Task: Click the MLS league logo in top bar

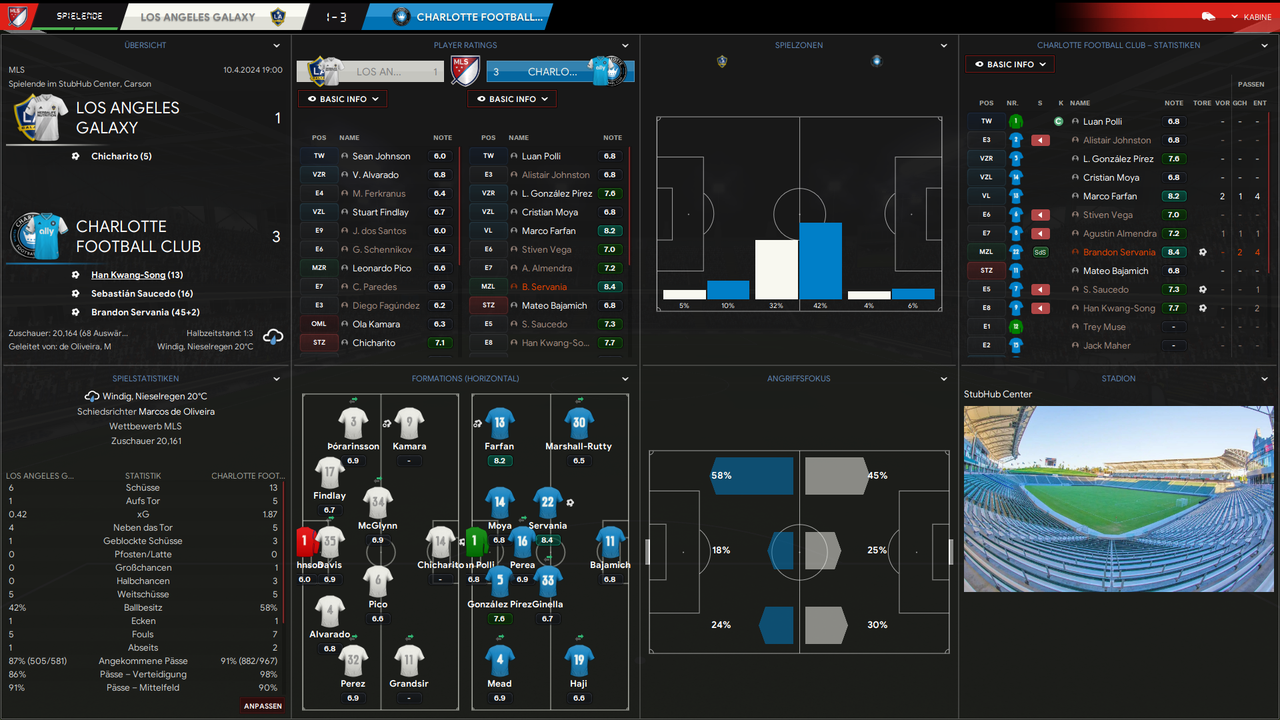Action: (x=17, y=17)
